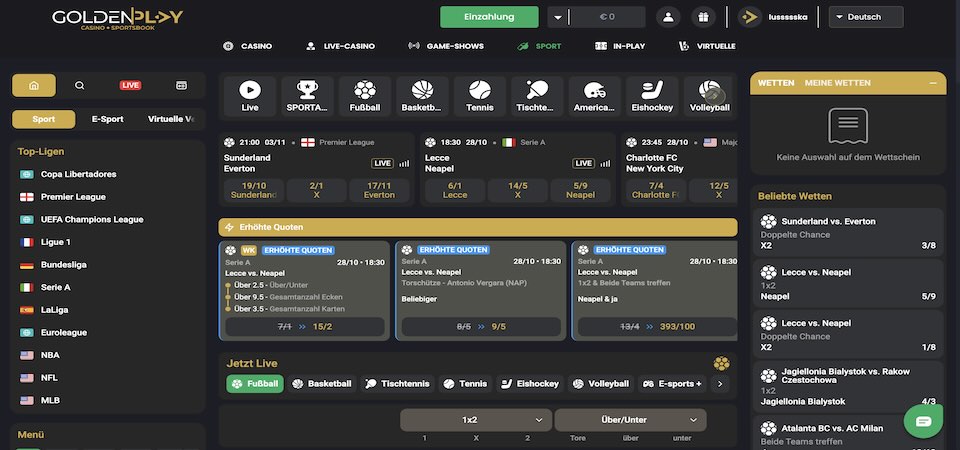
Task: Bet 17/11 on Everton
Action: pos(379,190)
